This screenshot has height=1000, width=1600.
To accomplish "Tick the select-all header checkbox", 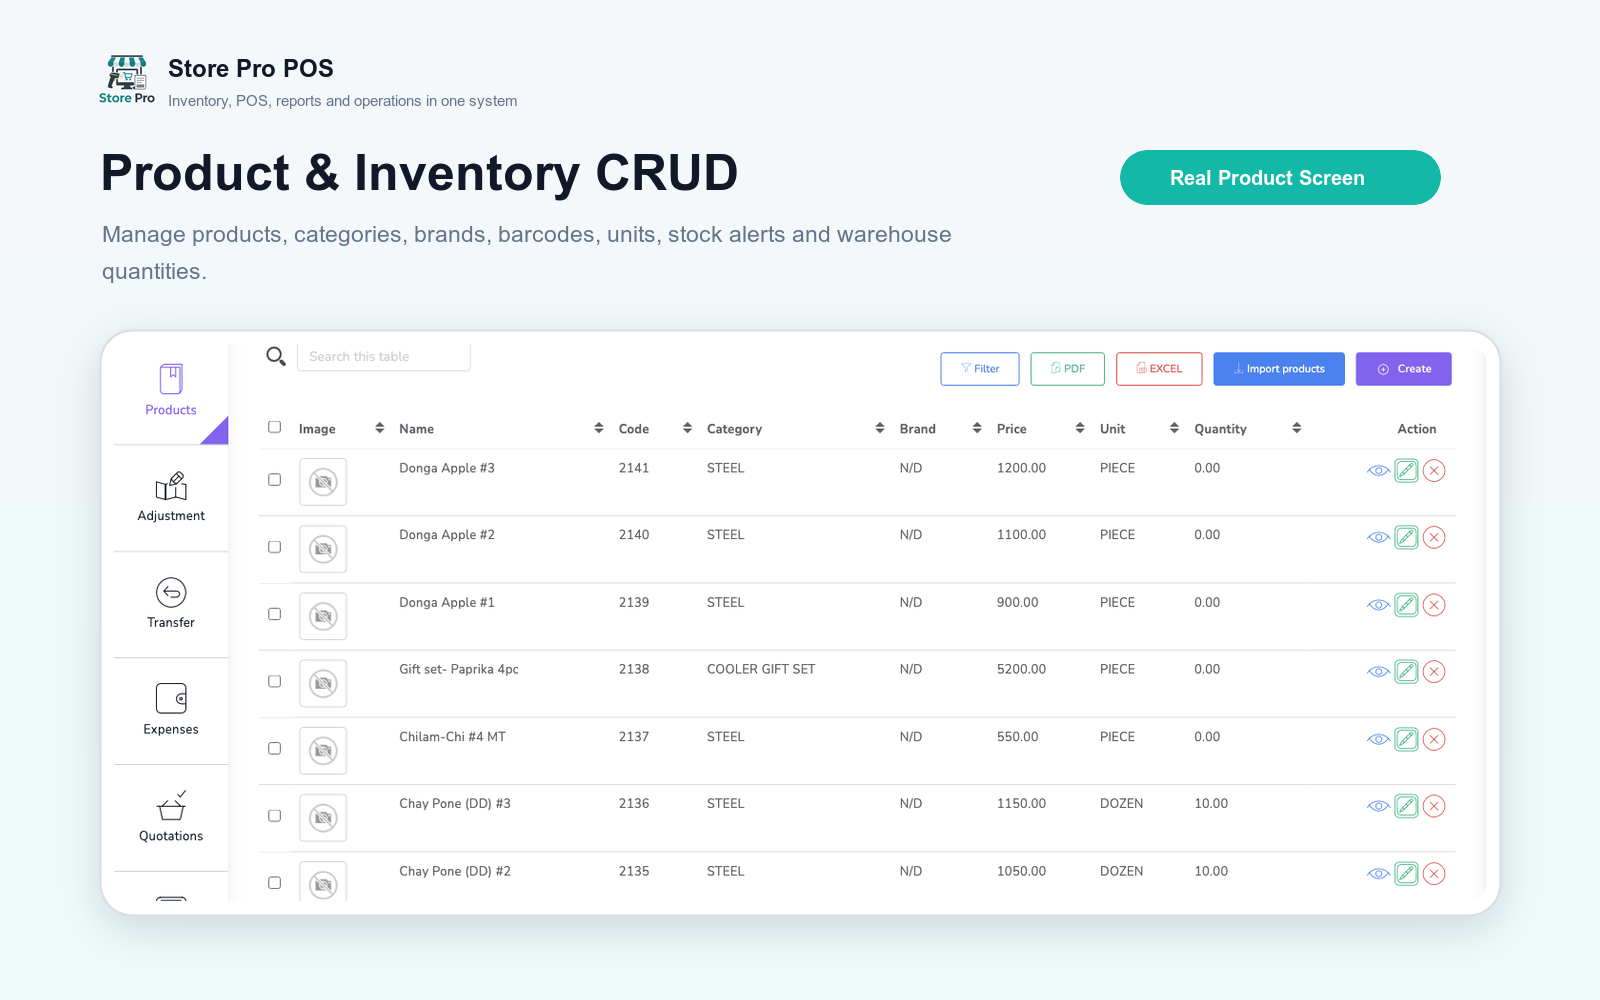I will click(x=275, y=427).
